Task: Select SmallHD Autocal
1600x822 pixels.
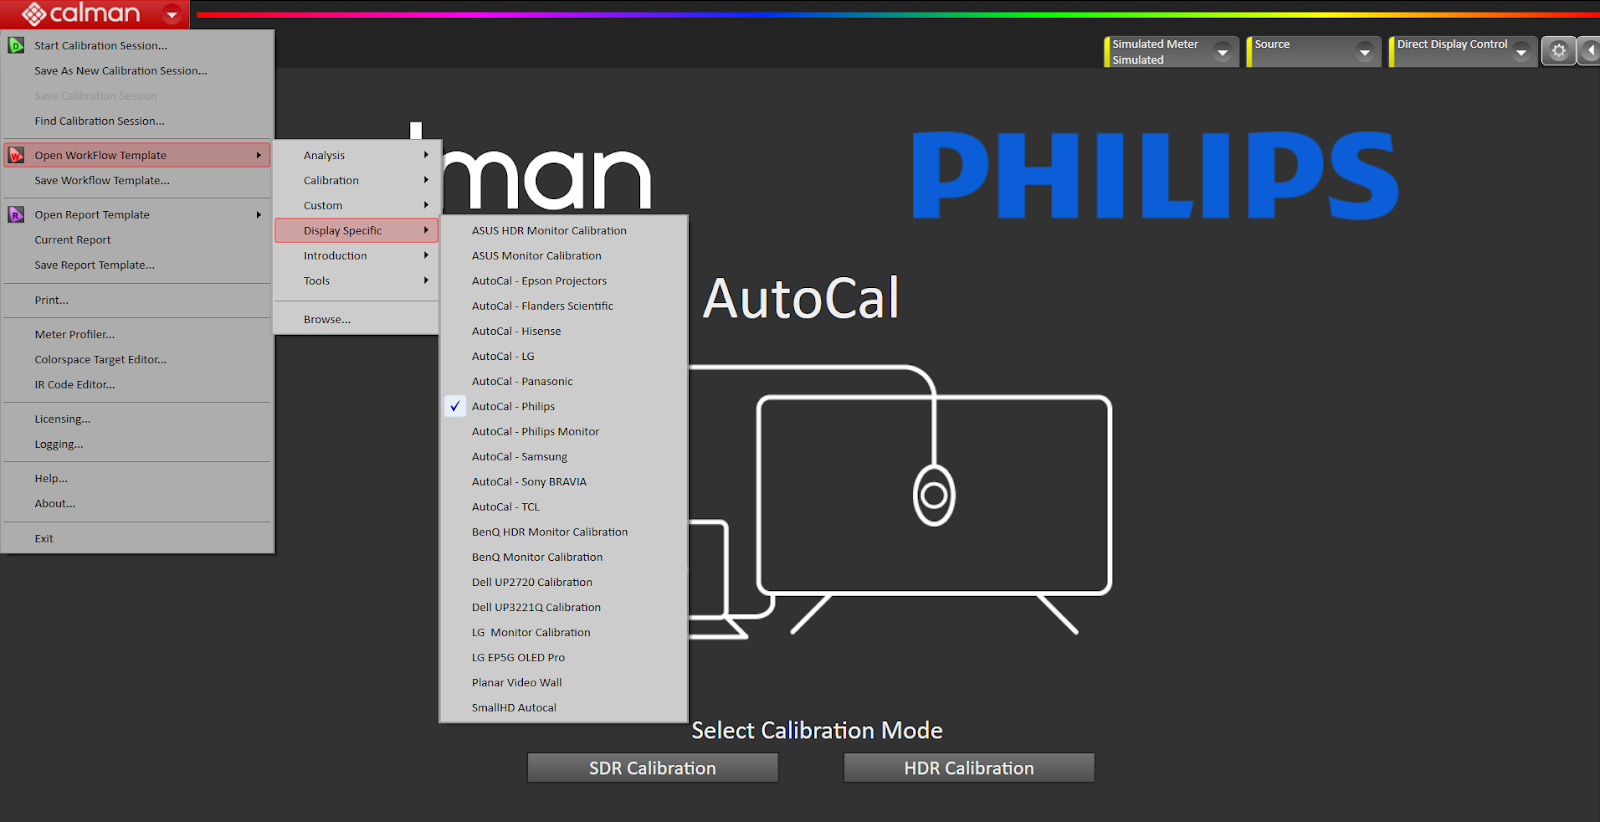Action: click(564, 707)
